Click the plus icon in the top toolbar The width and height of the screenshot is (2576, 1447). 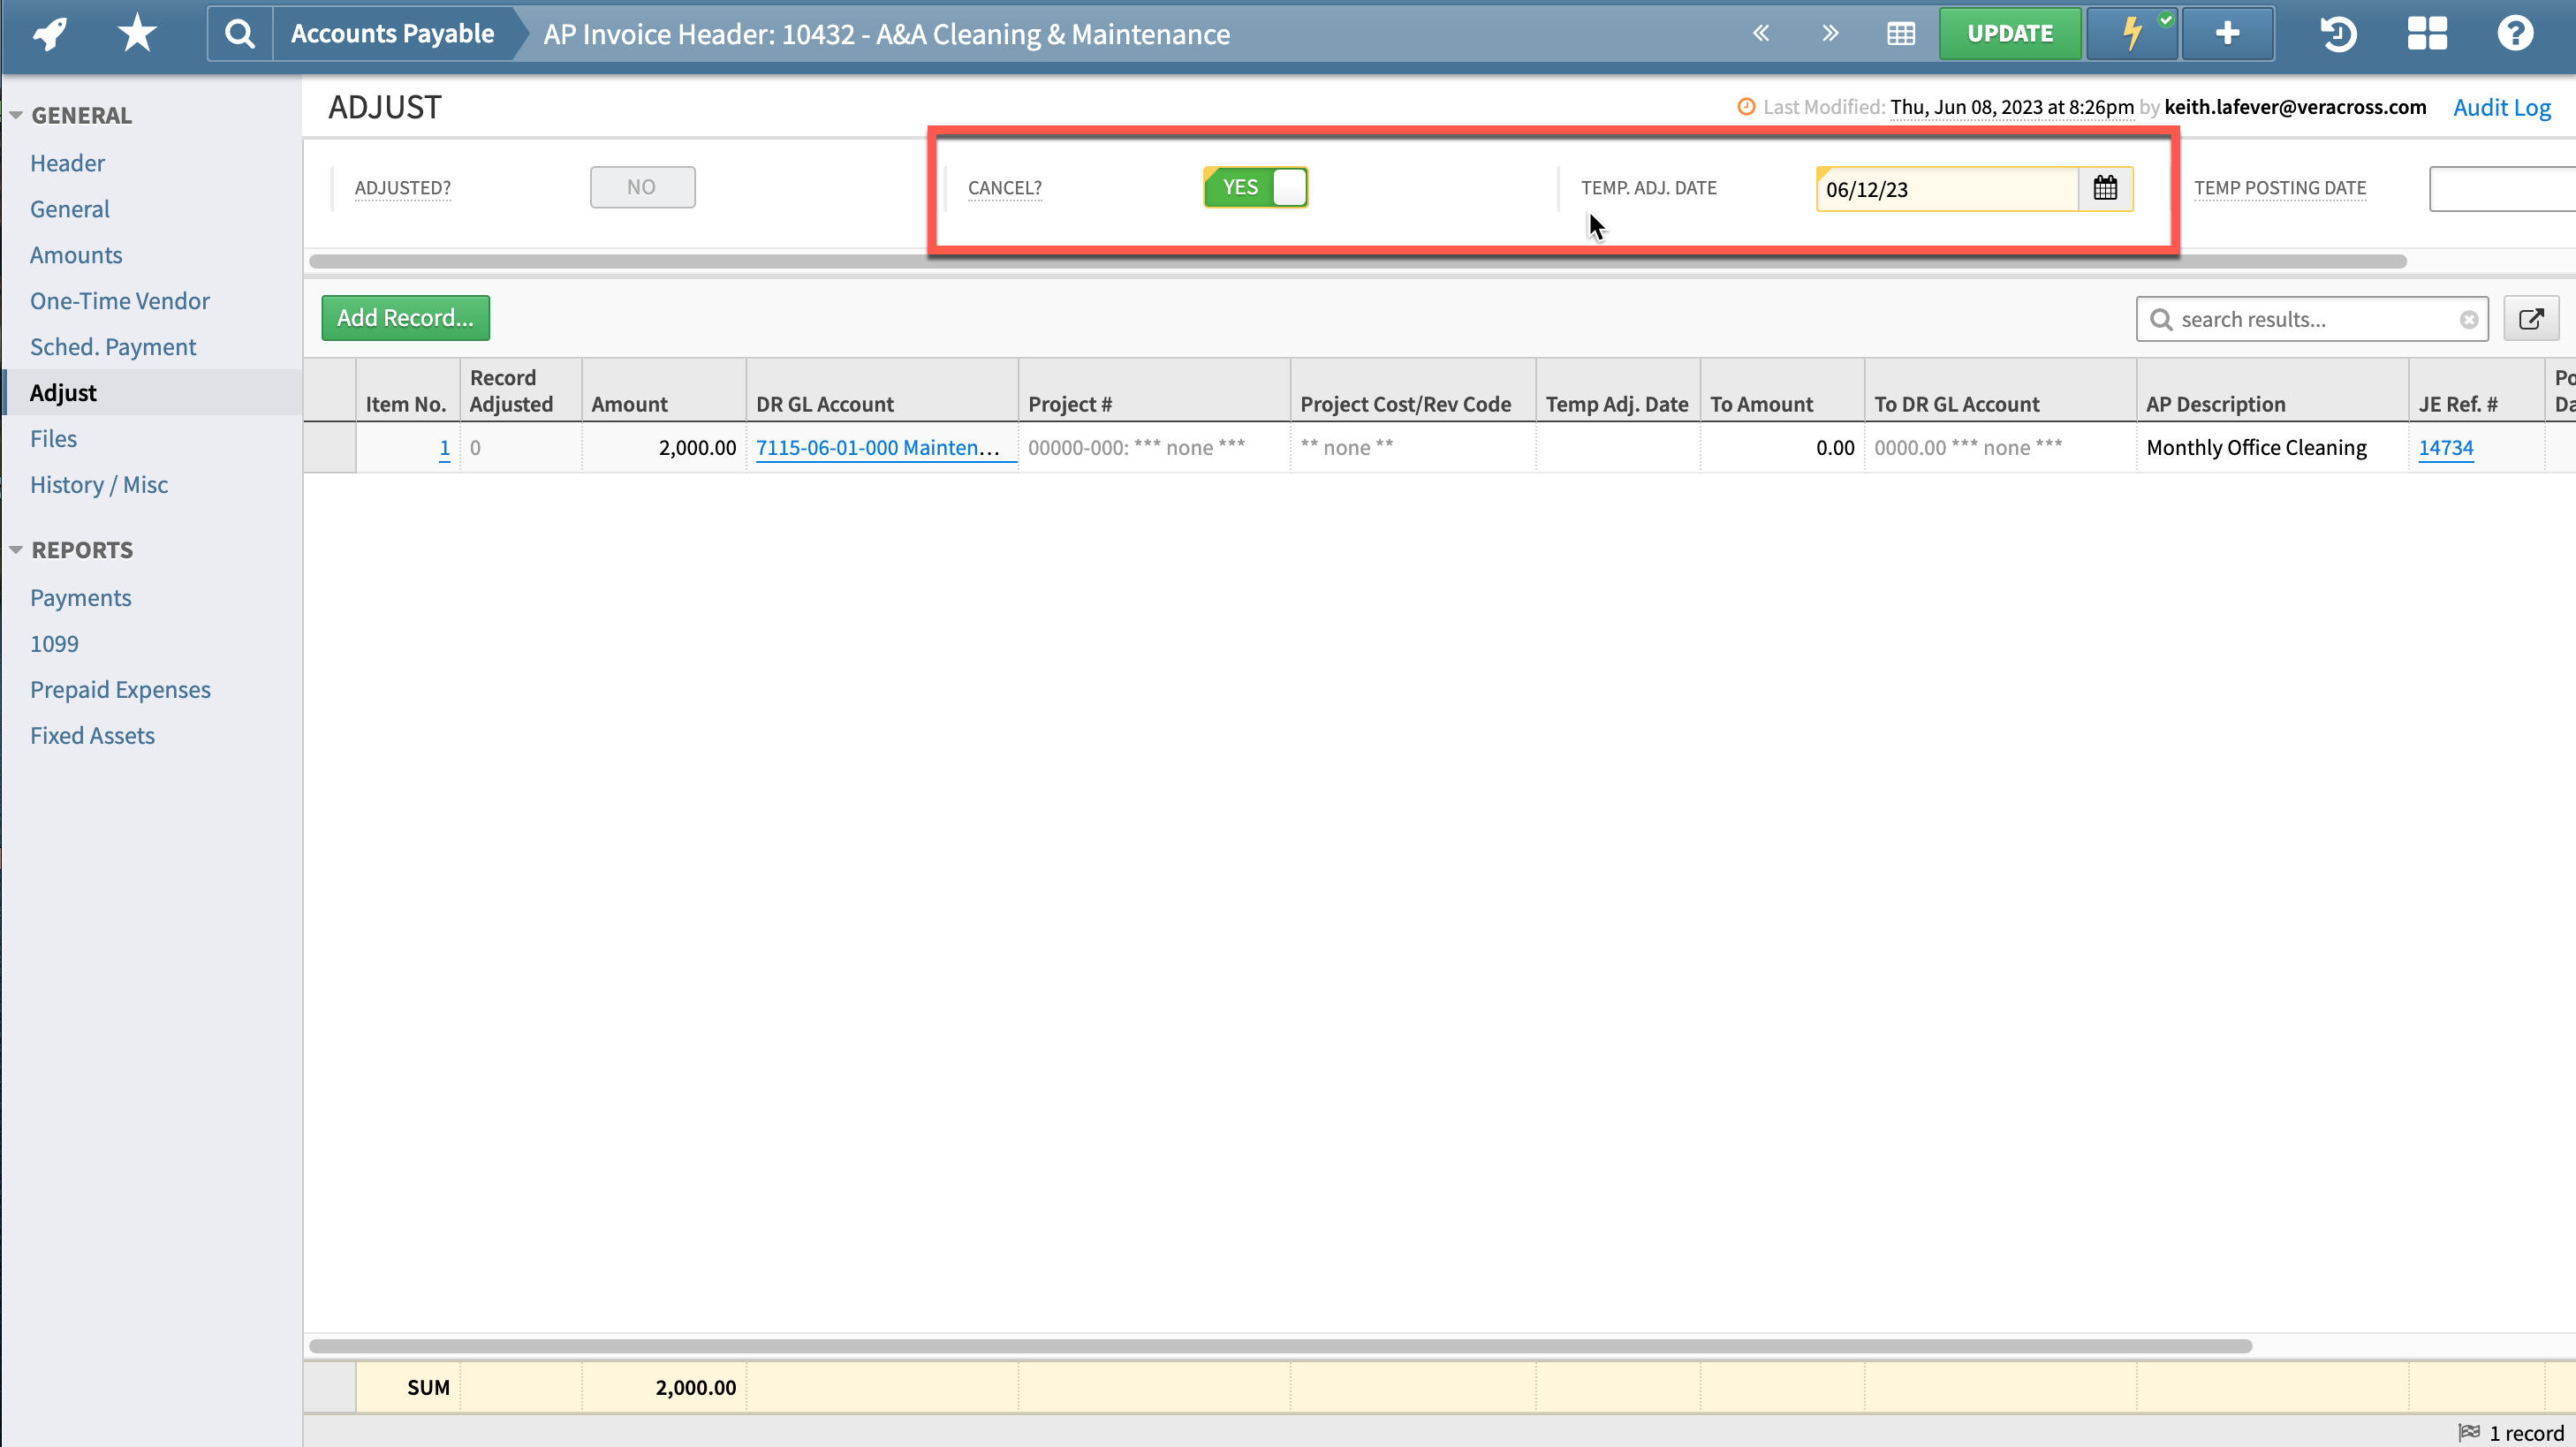tap(2228, 33)
